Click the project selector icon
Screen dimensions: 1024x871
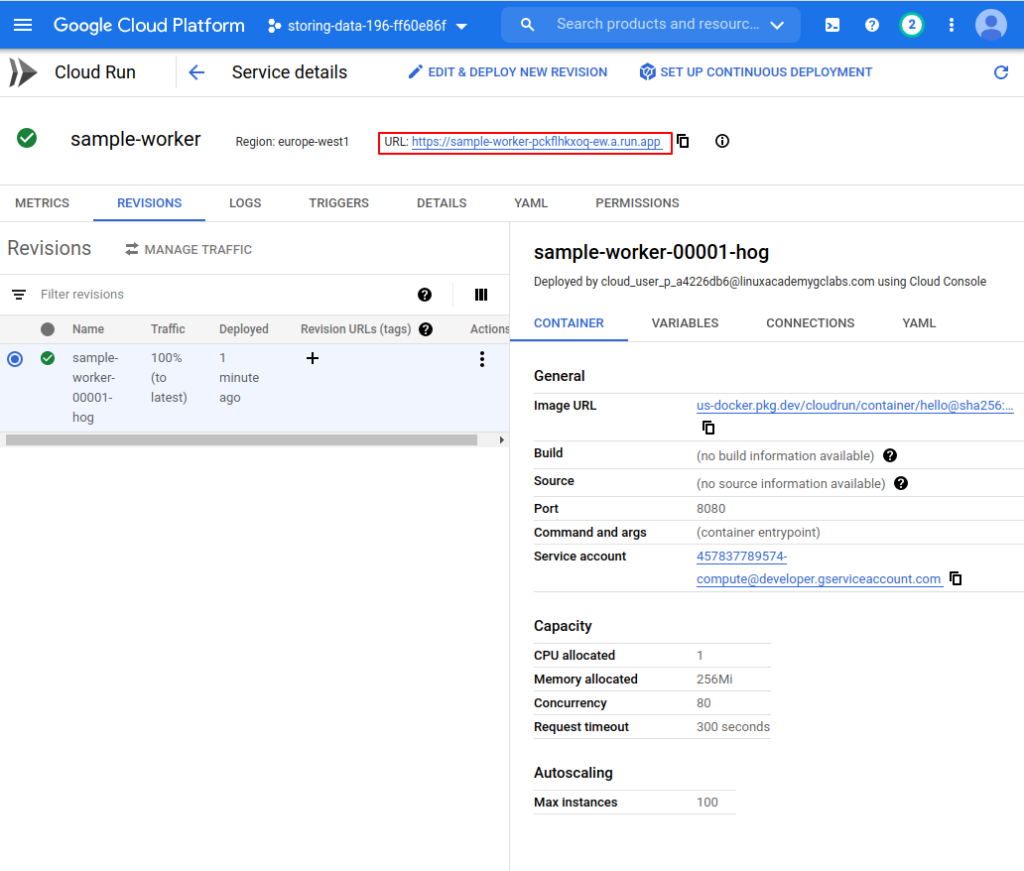(x=274, y=25)
